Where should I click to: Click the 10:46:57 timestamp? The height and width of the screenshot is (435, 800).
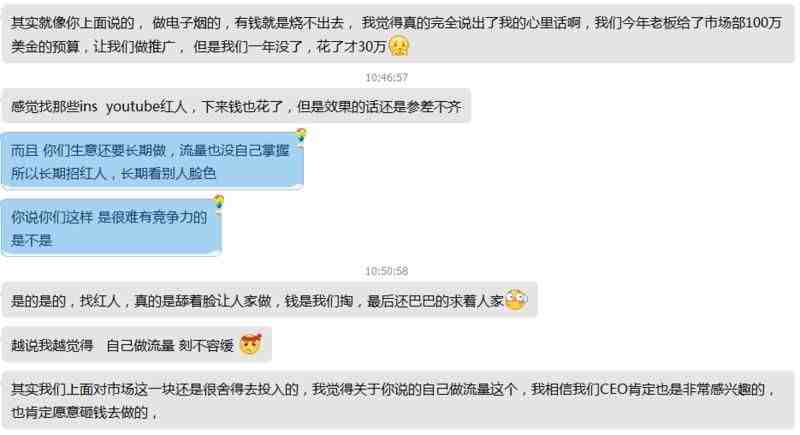tap(386, 78)
